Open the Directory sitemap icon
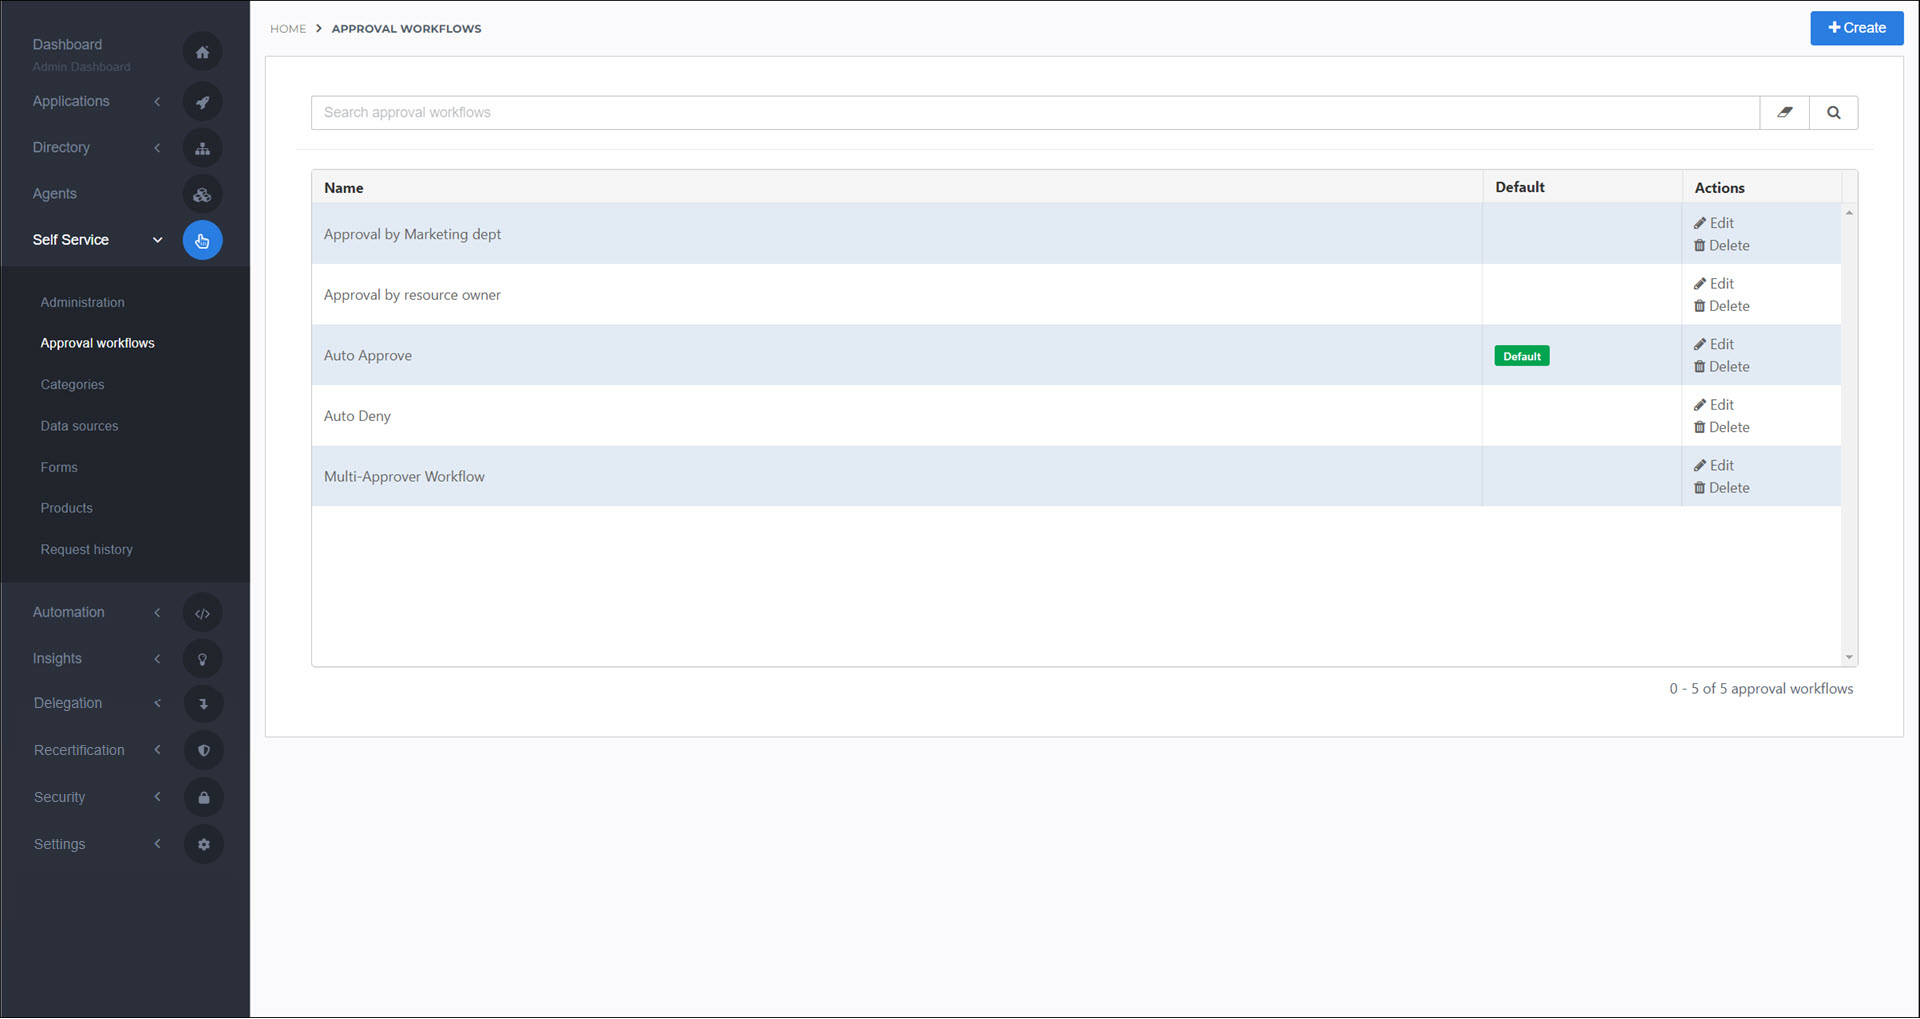This screenshot has width=1920, height=1019. click(203, 147)
